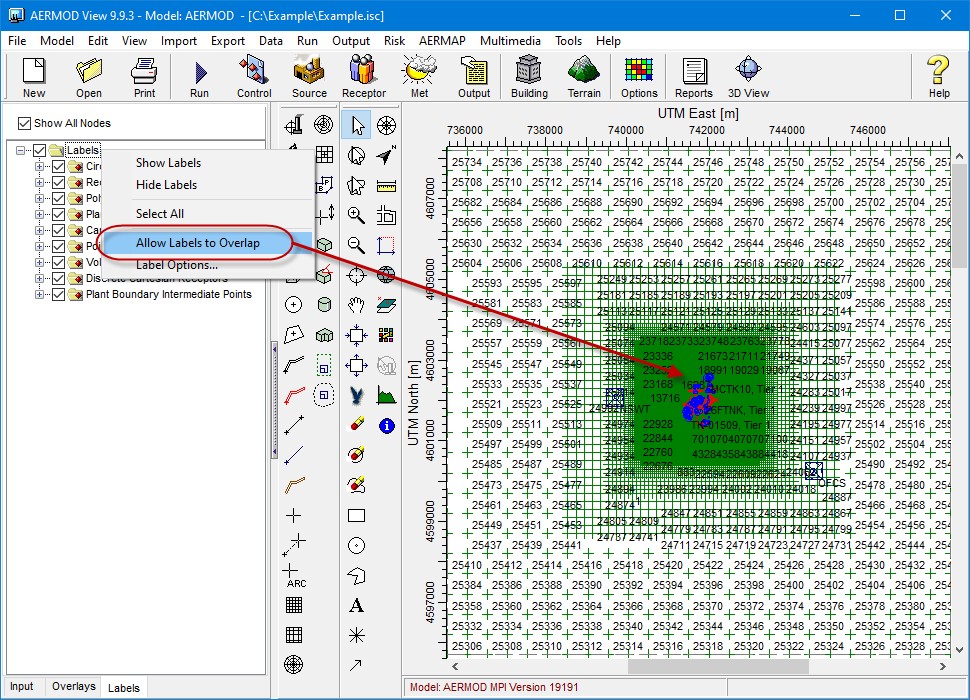Open the Met data toolbar button
Screen dimensions: 970x700
click(419, 77)
